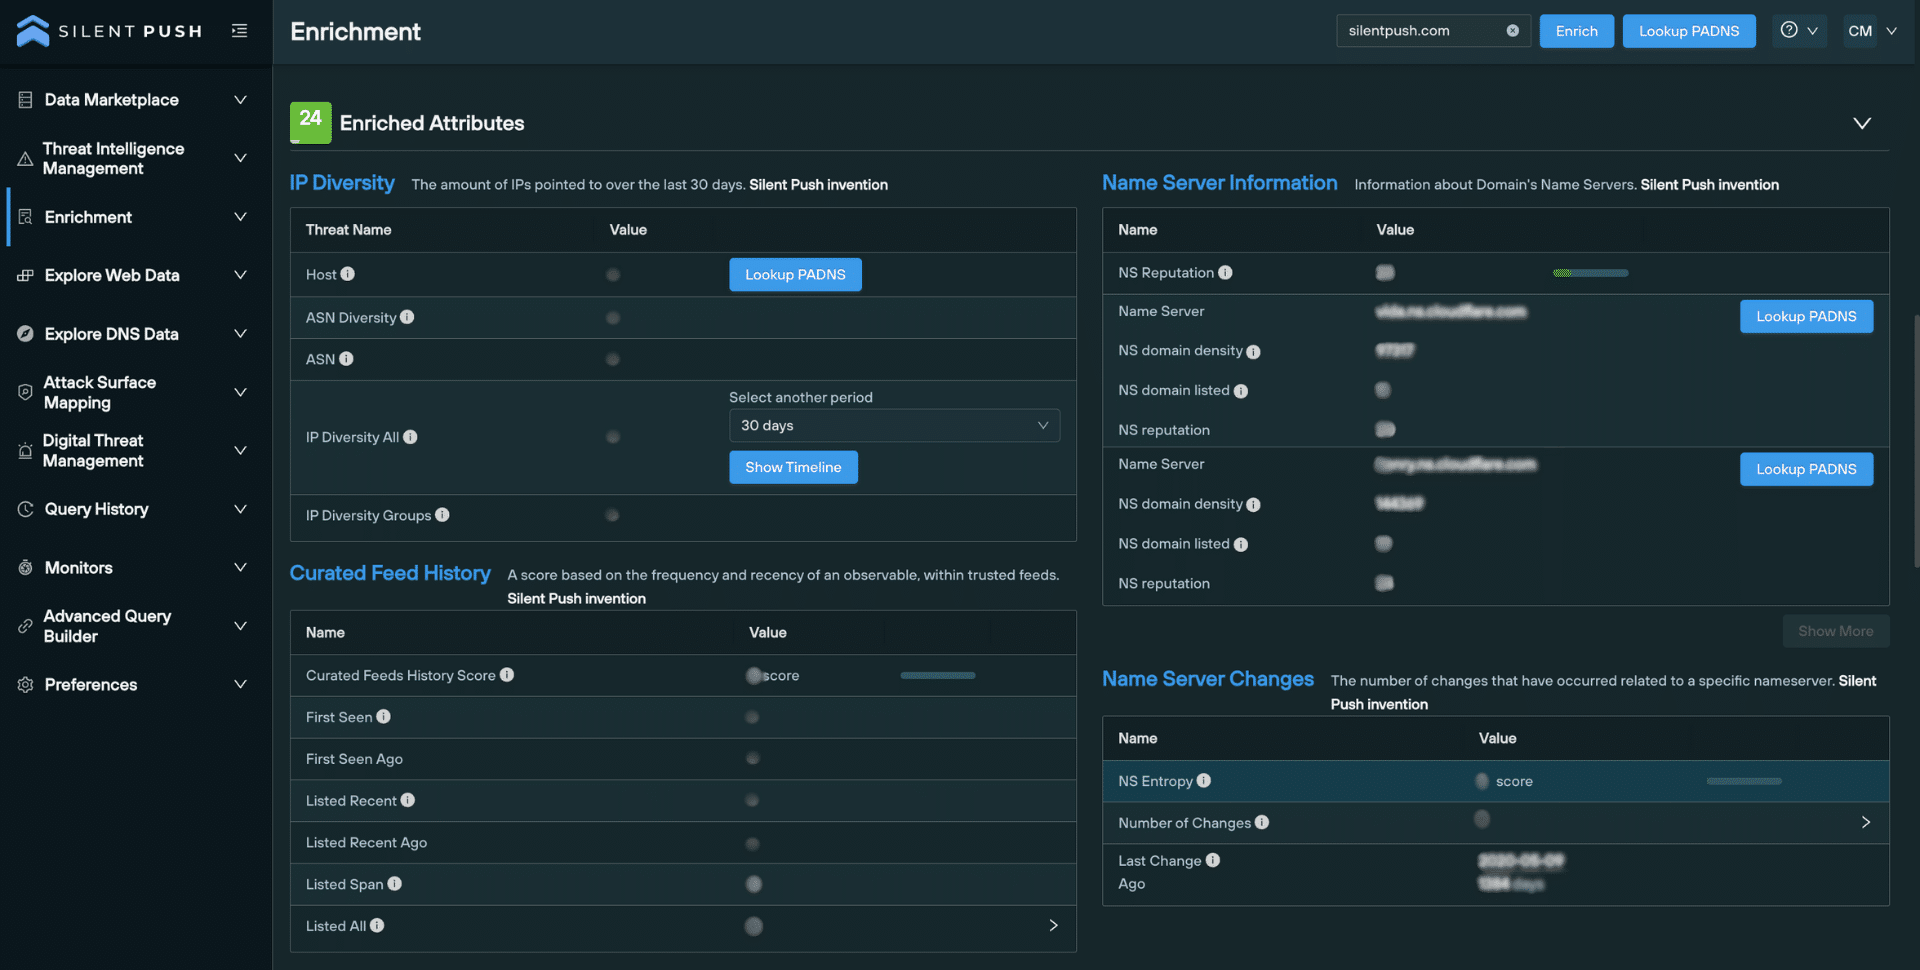
Task: Click Lookup PADNS in the Host row
Action: click(795, 275)
